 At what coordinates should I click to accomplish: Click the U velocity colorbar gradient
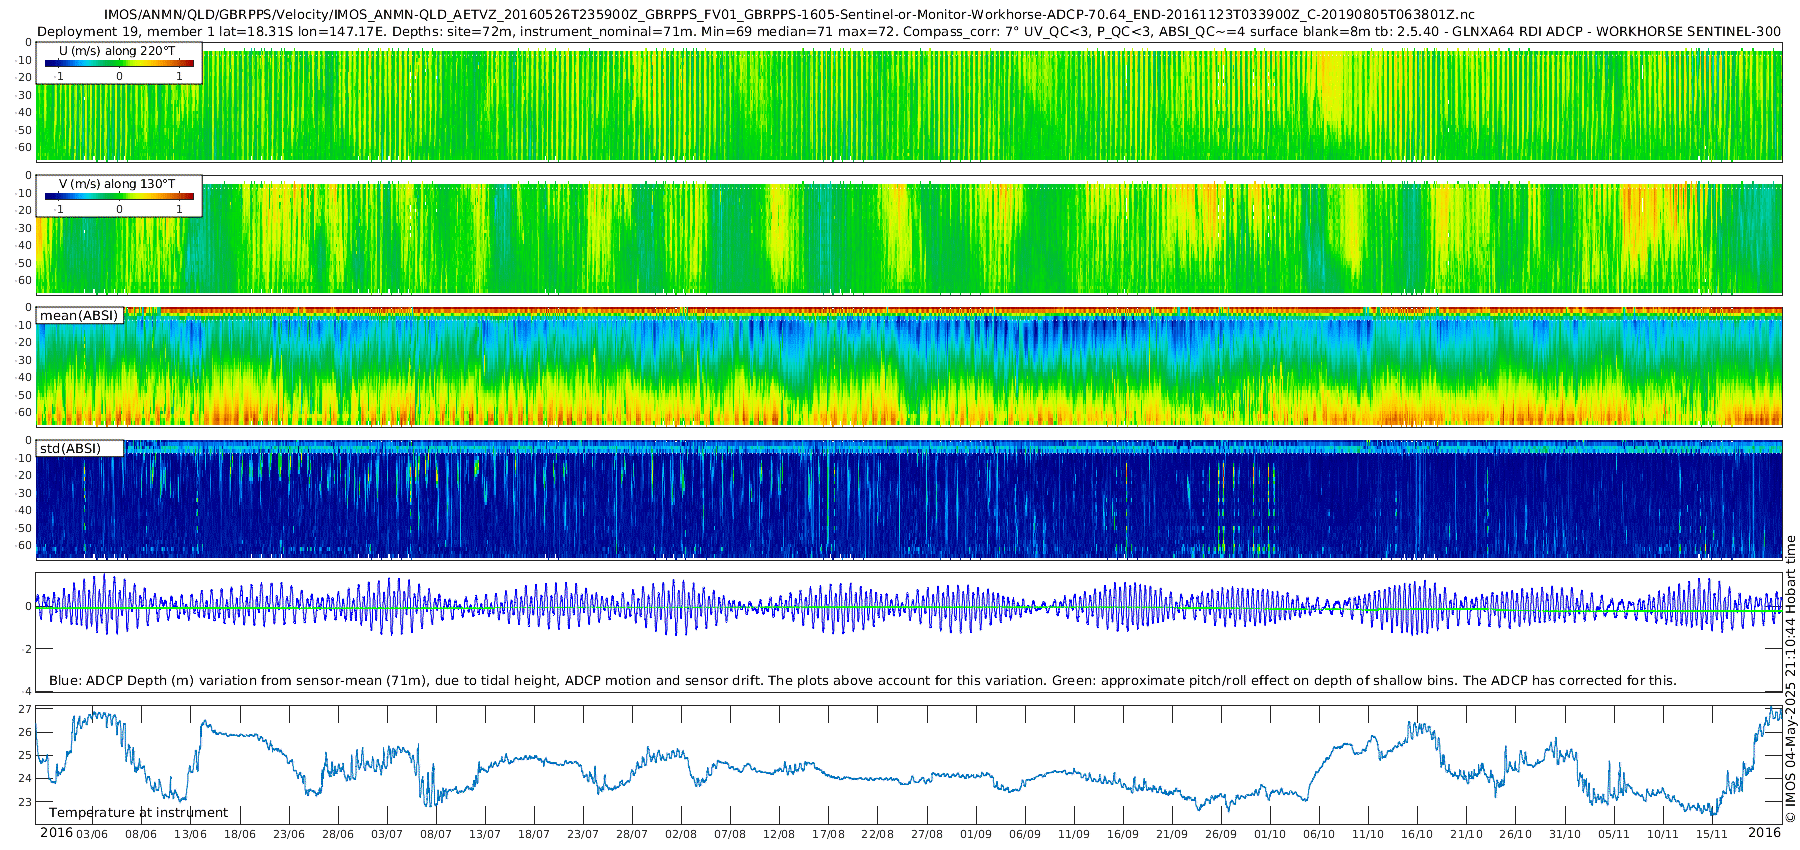(119, 63)
